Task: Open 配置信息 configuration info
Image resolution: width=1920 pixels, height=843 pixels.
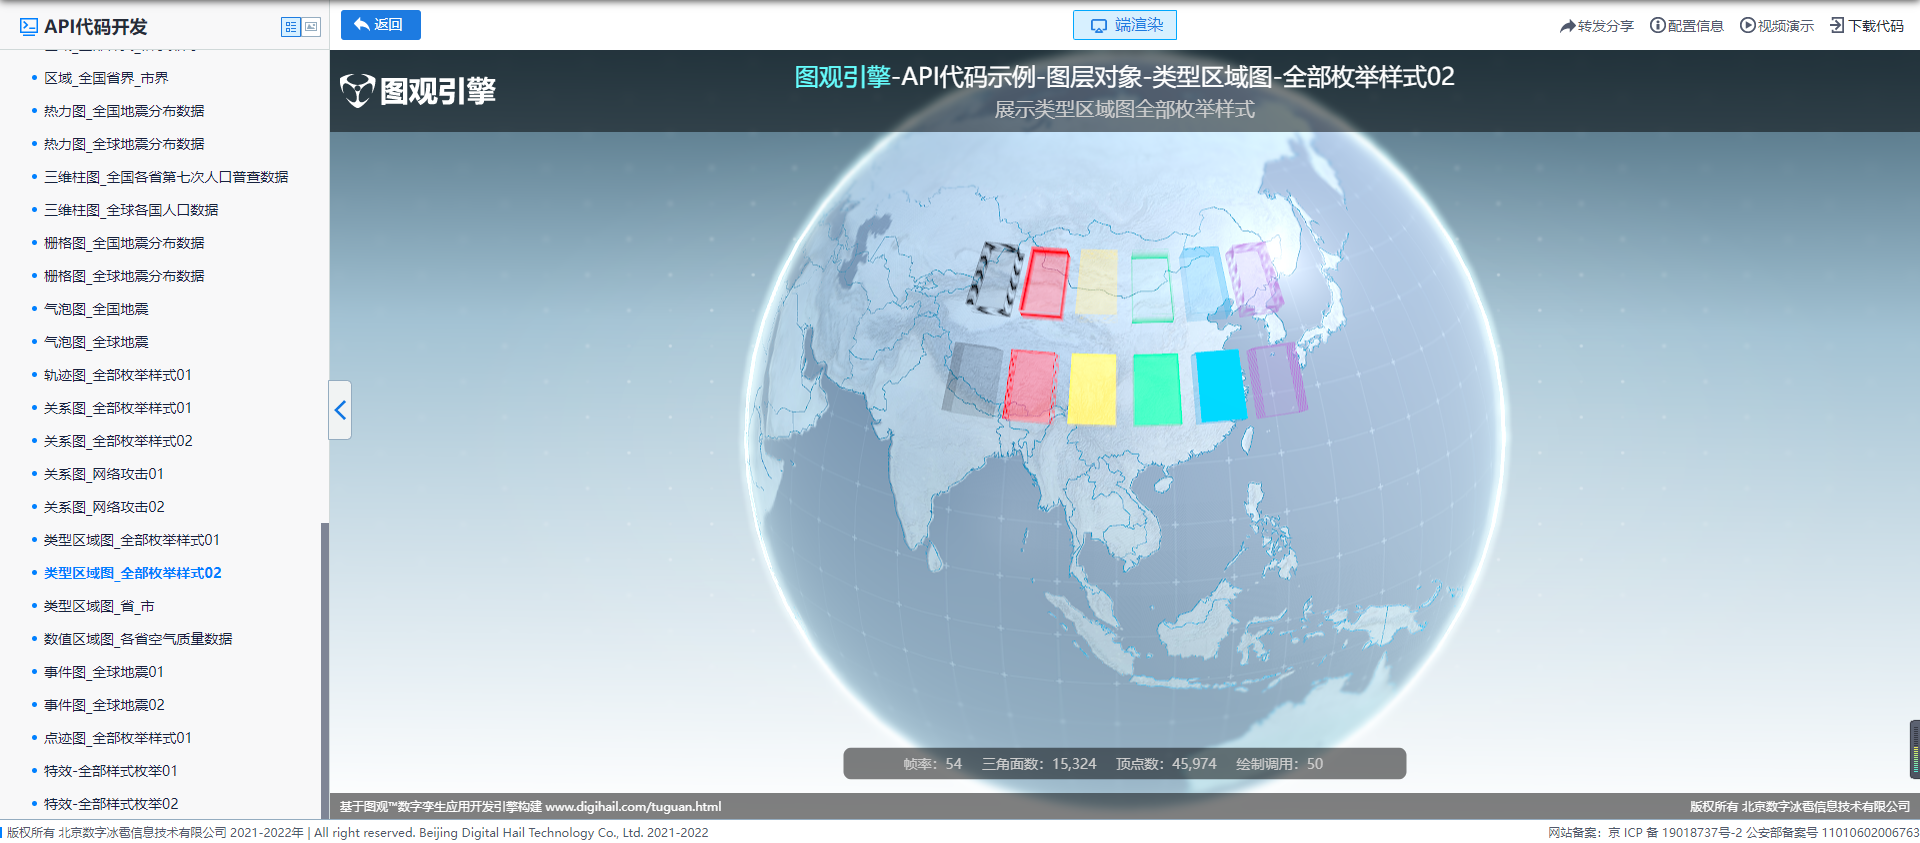Action: click(1687, 26)
